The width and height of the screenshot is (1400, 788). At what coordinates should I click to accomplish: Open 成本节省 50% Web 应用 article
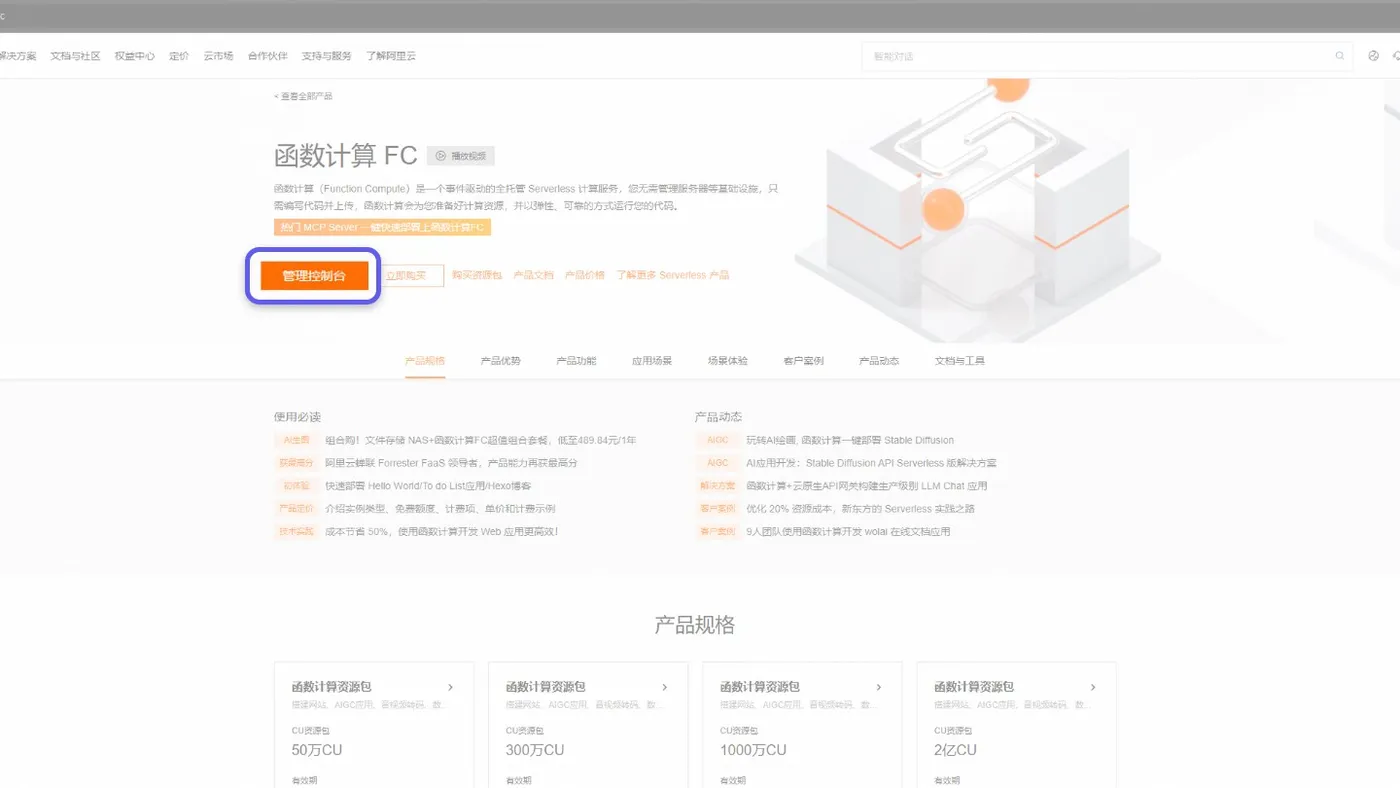pos(442,532)
